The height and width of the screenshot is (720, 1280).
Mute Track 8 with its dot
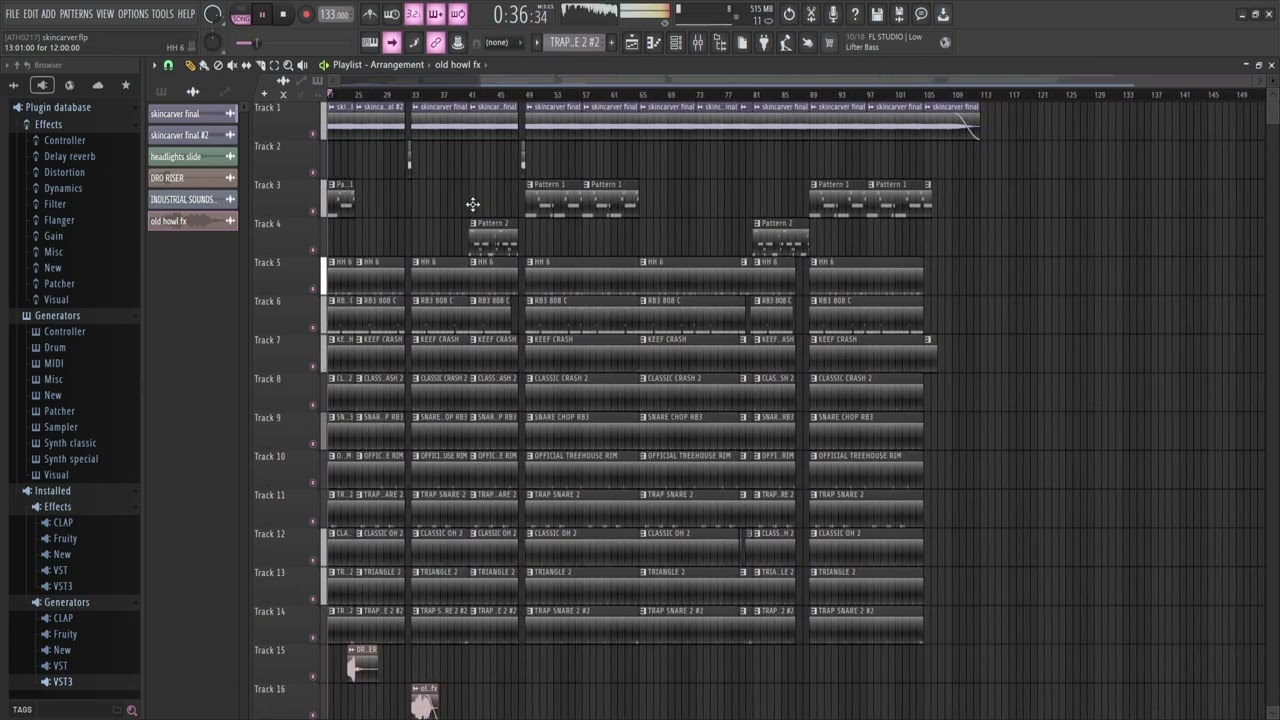tap(313, 405)
